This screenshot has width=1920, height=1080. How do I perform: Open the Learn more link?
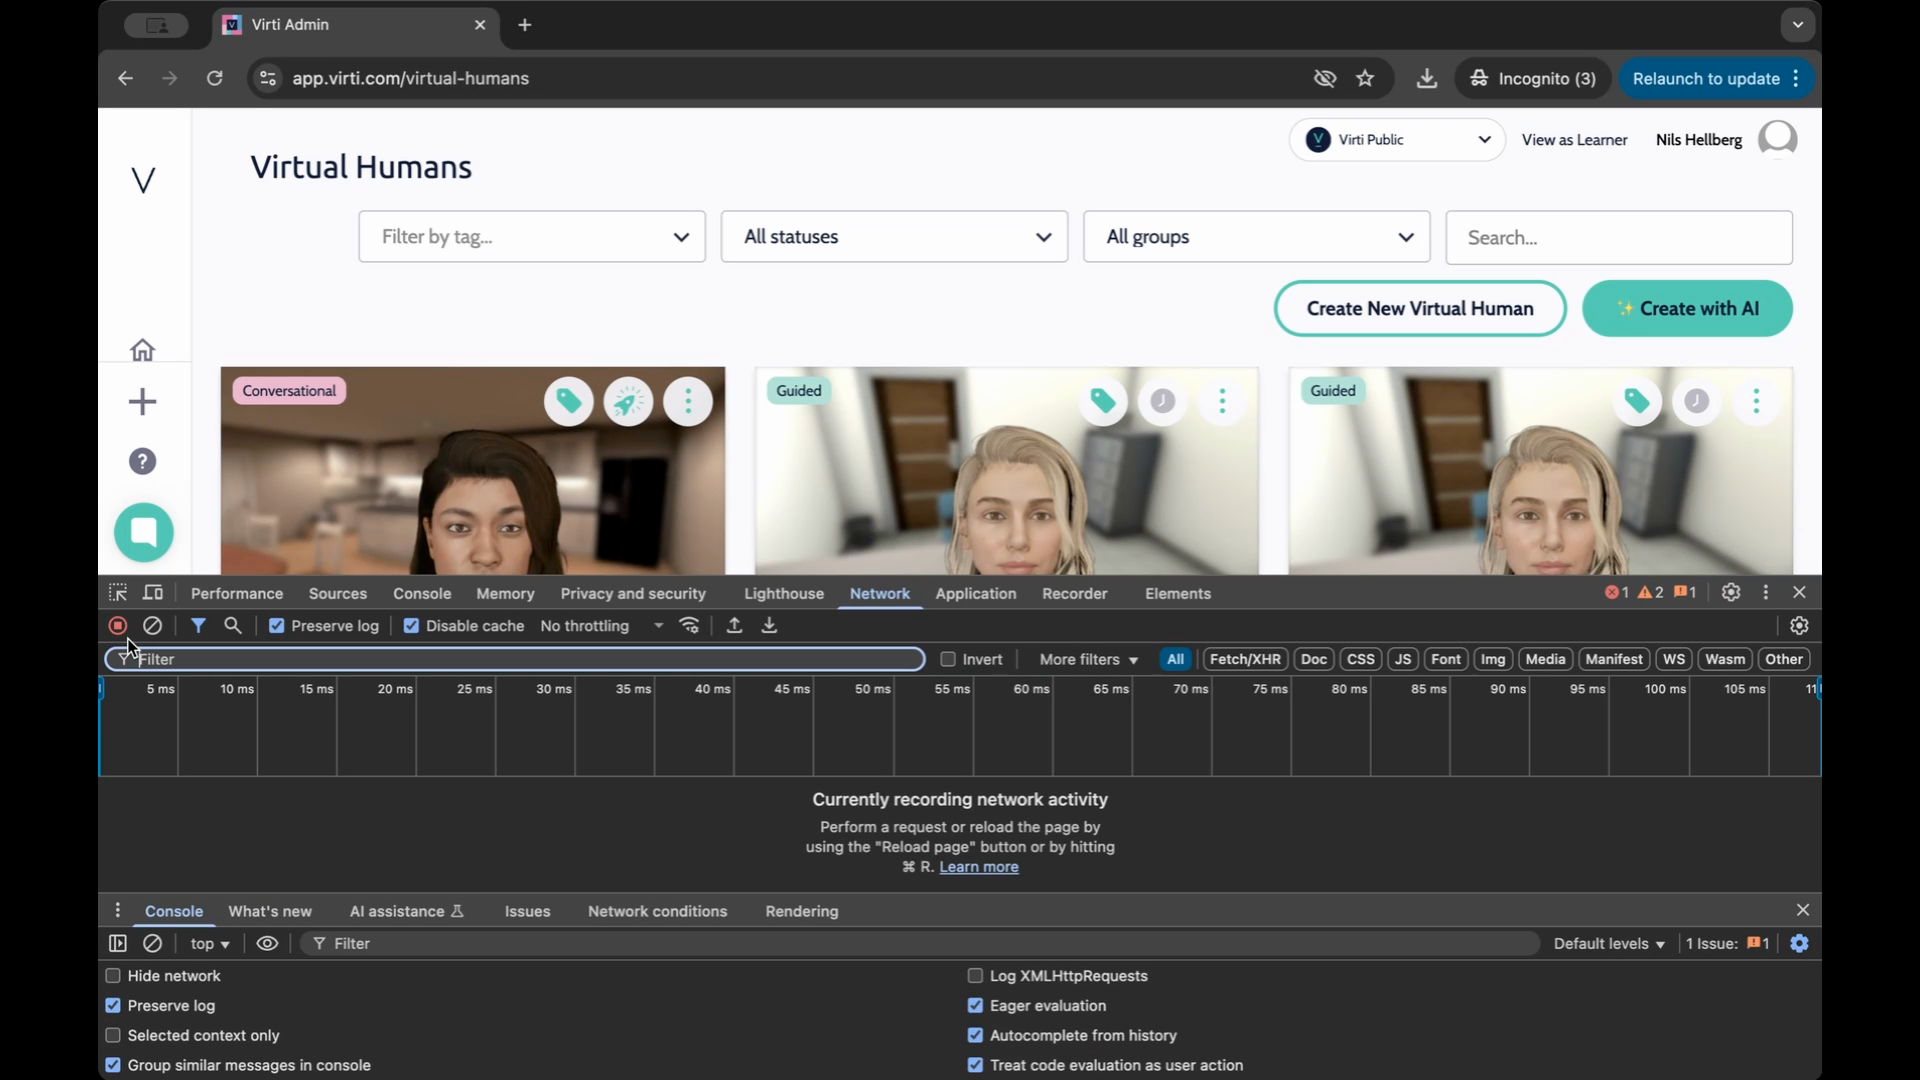coord(978,867)
